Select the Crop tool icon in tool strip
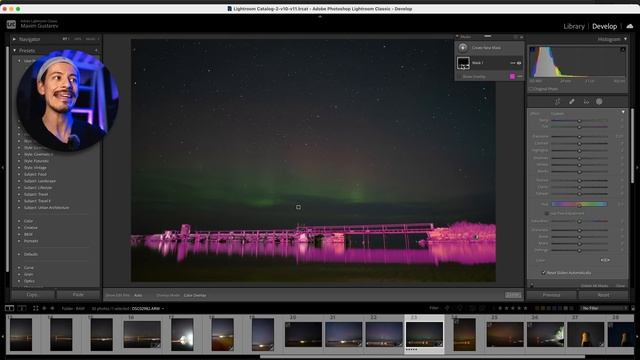Image resolution: width=640 pixels, height=360 pixels. point(557,102)
